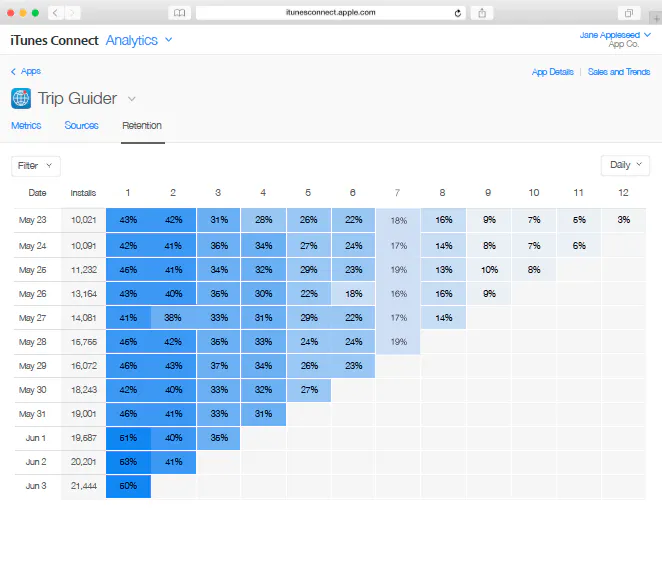Change the Daily interval dropdown
Viewport: 662px width, 569px height.
coord(625,166)
